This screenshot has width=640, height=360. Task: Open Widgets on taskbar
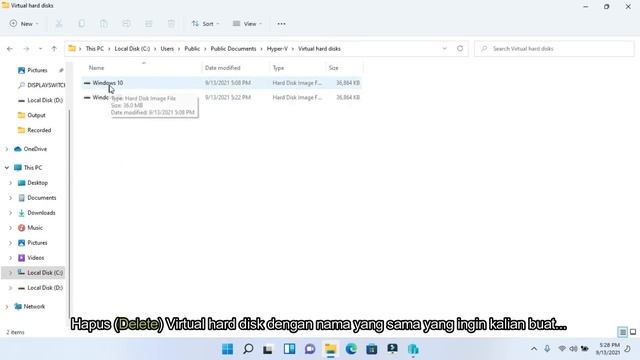click(289, 349)
